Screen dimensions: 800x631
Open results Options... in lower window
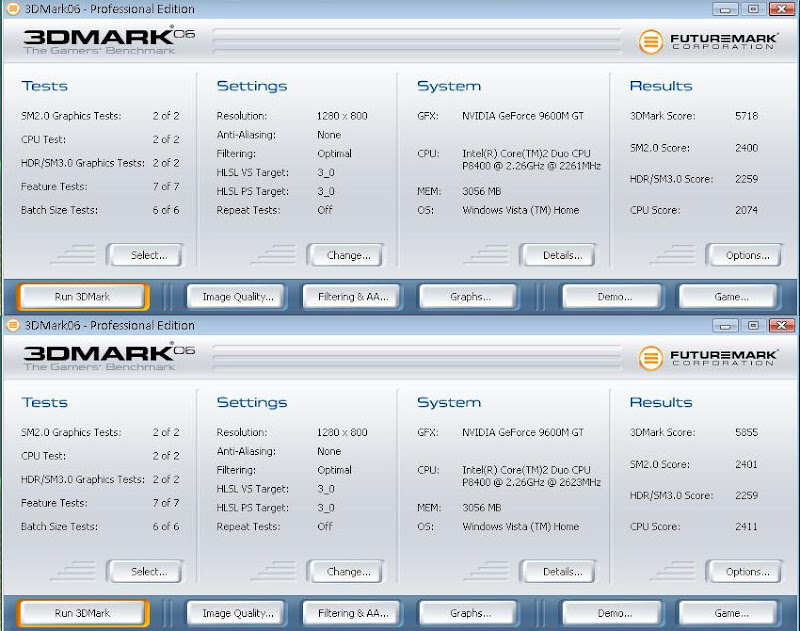coord(744,571)
